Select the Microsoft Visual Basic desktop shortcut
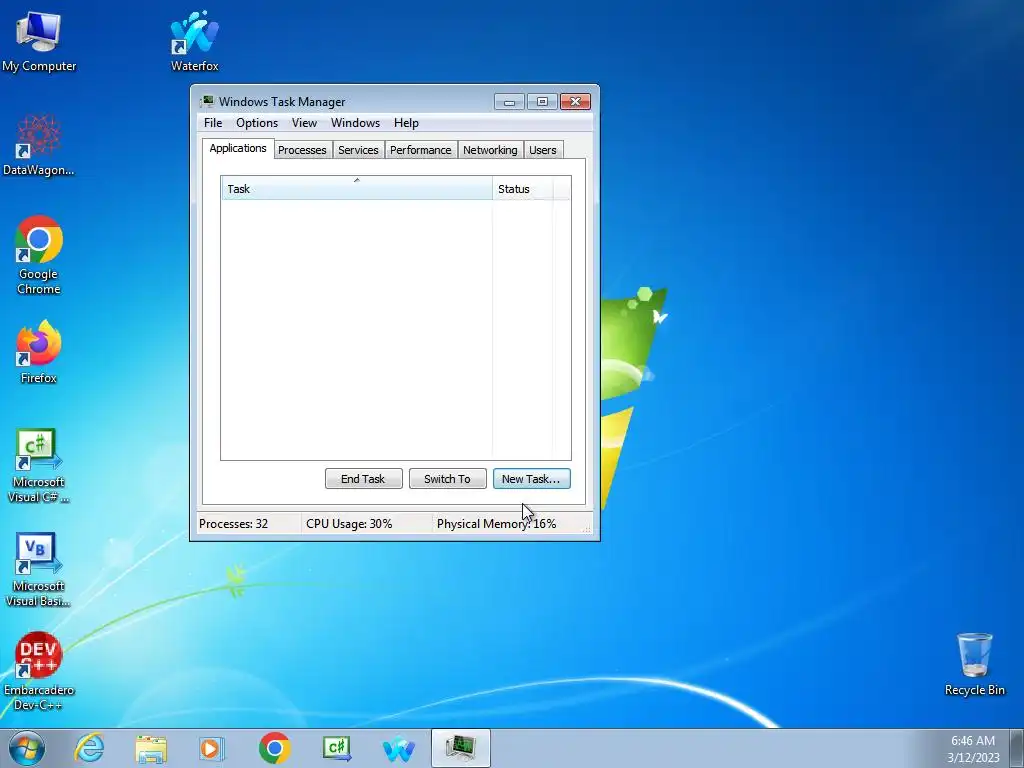 click(x=39, y=570)
